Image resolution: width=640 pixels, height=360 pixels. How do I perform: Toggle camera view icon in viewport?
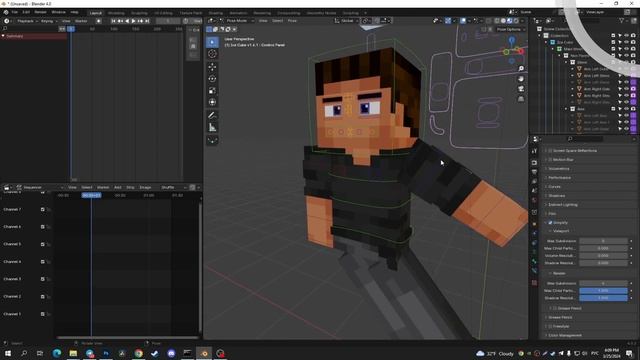521,89
